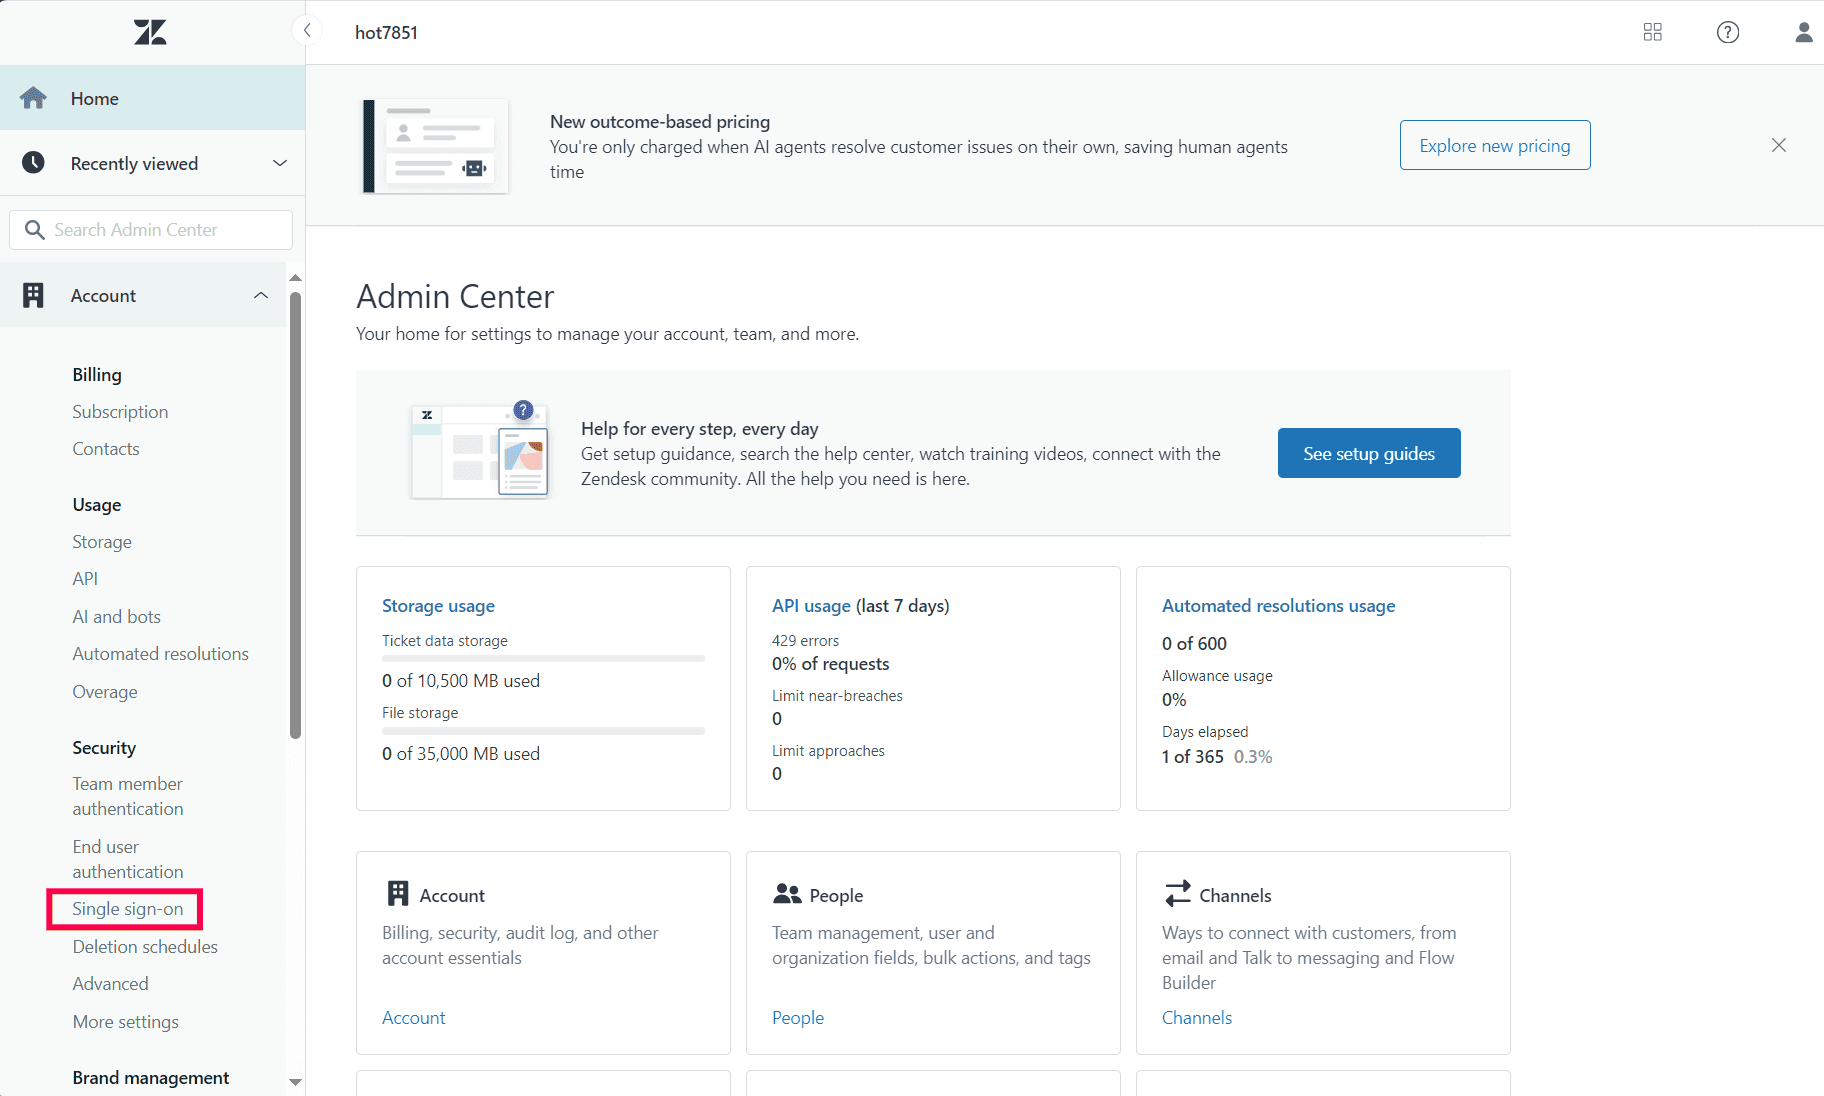Click the Explore new pricing button

1494,145
